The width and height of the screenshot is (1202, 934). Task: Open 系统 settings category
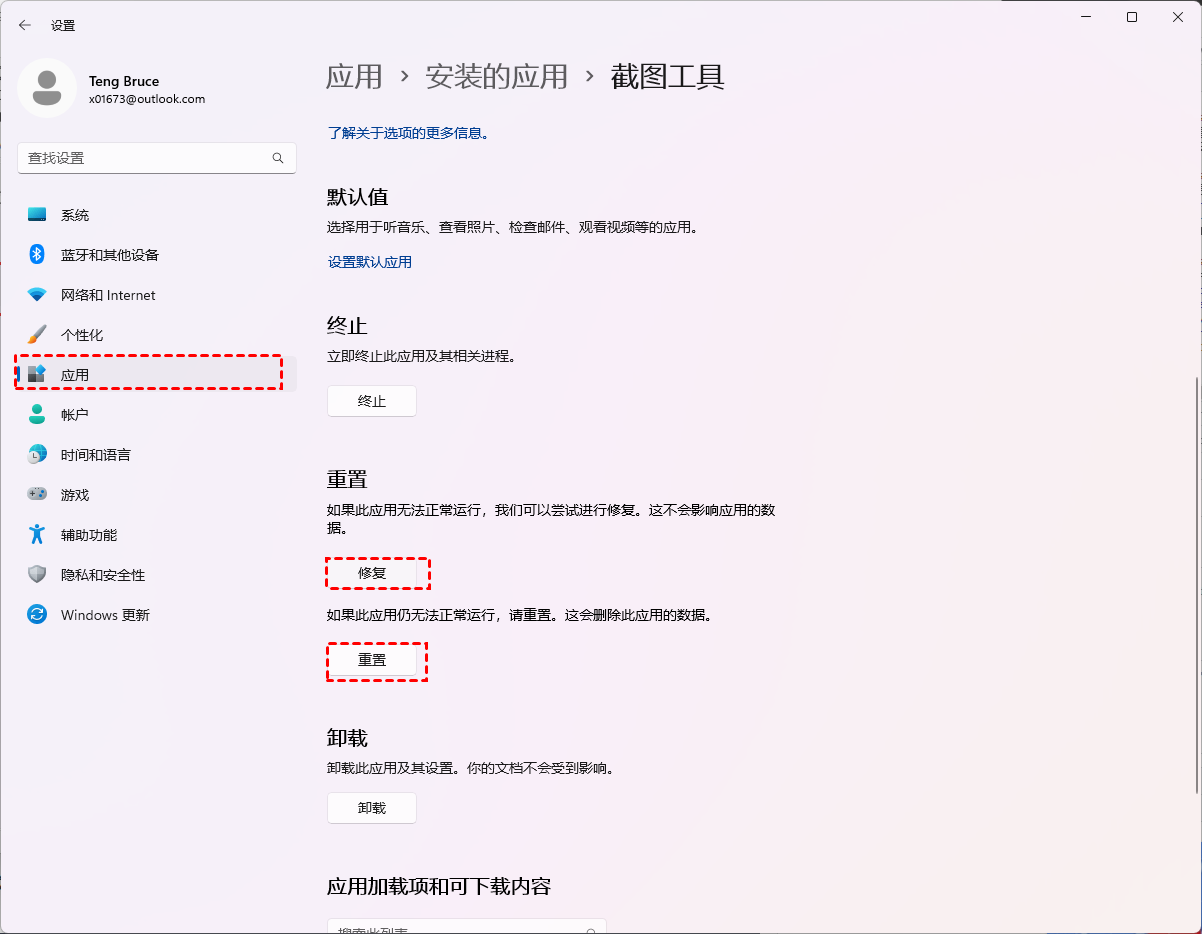click(157, 215)
